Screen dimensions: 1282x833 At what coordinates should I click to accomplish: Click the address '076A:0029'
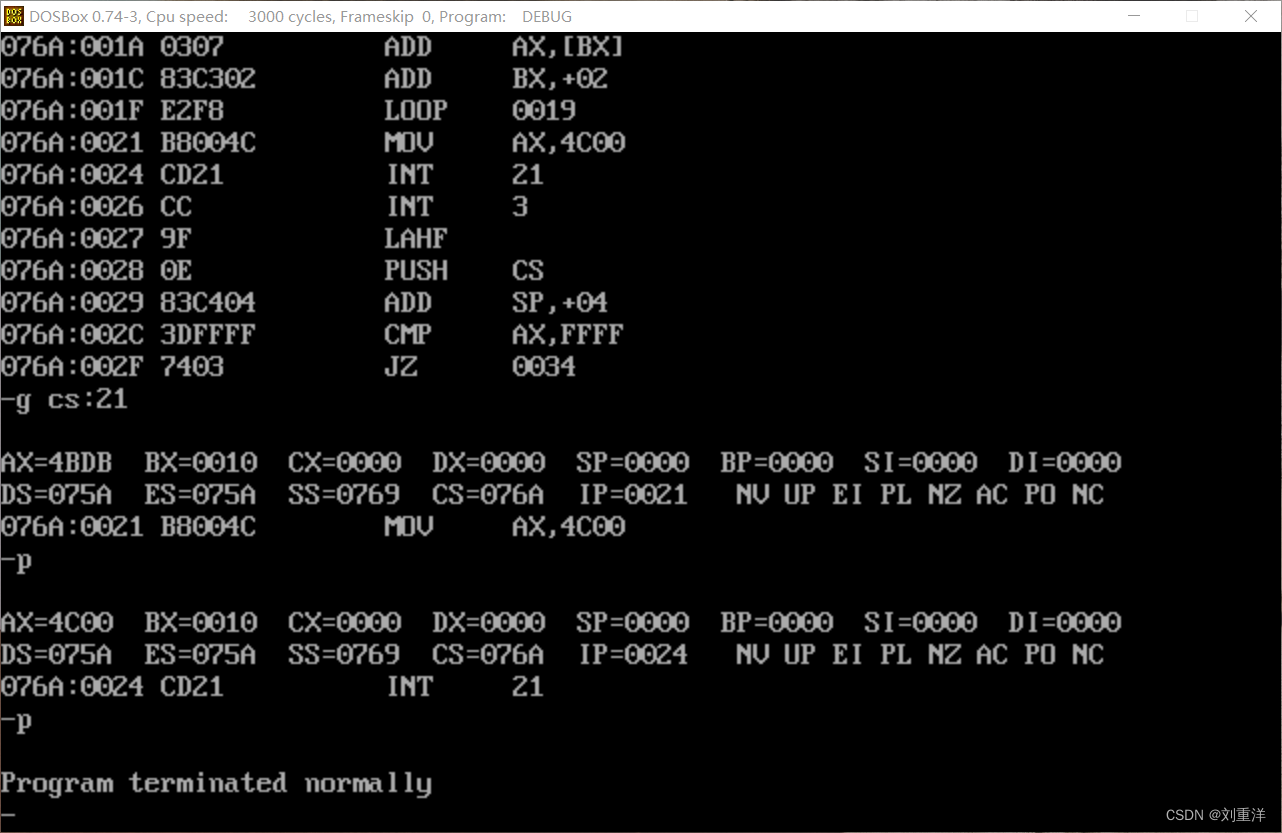click(x=72, y=302)
